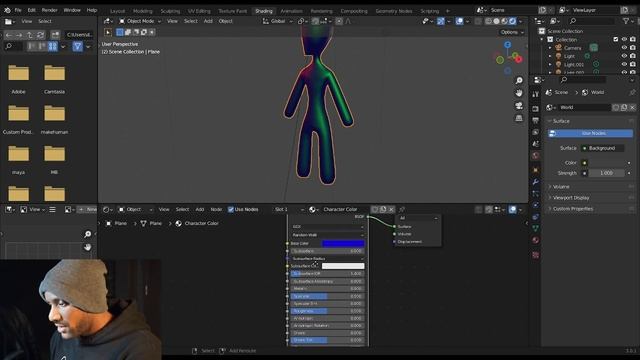Viewport: 640px width, 360px height.
Task: Click file browser refresh icon
Action: click(40, 35)
